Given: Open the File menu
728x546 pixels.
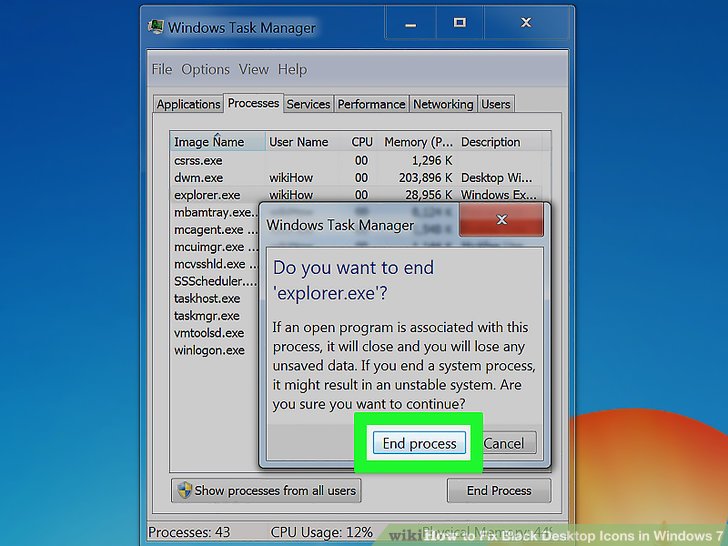Looking at the screenshot, I should tap(162, 69).
